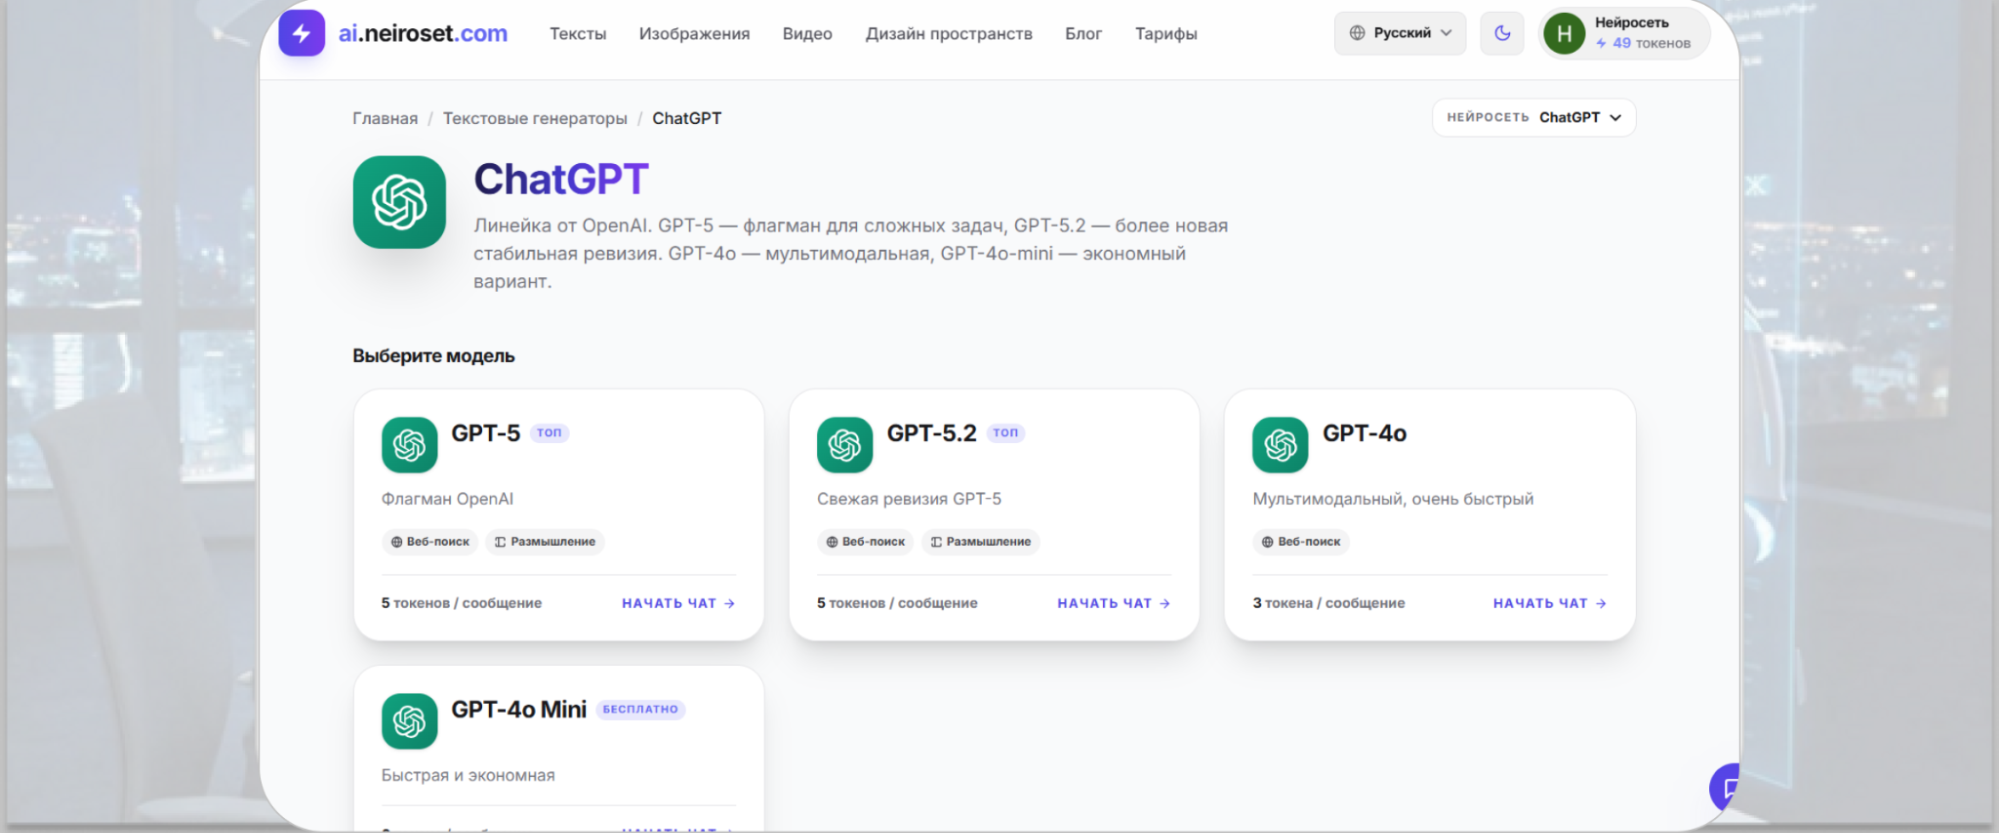Click Веб-поиск tag on GPT-5.2 card
The height and width of the screenshot is (833, 1999).
click(x=866, y=542)
